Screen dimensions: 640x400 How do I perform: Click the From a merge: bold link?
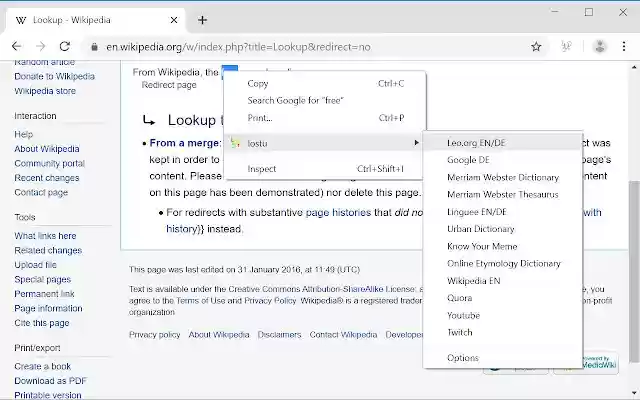pos(185,143)
